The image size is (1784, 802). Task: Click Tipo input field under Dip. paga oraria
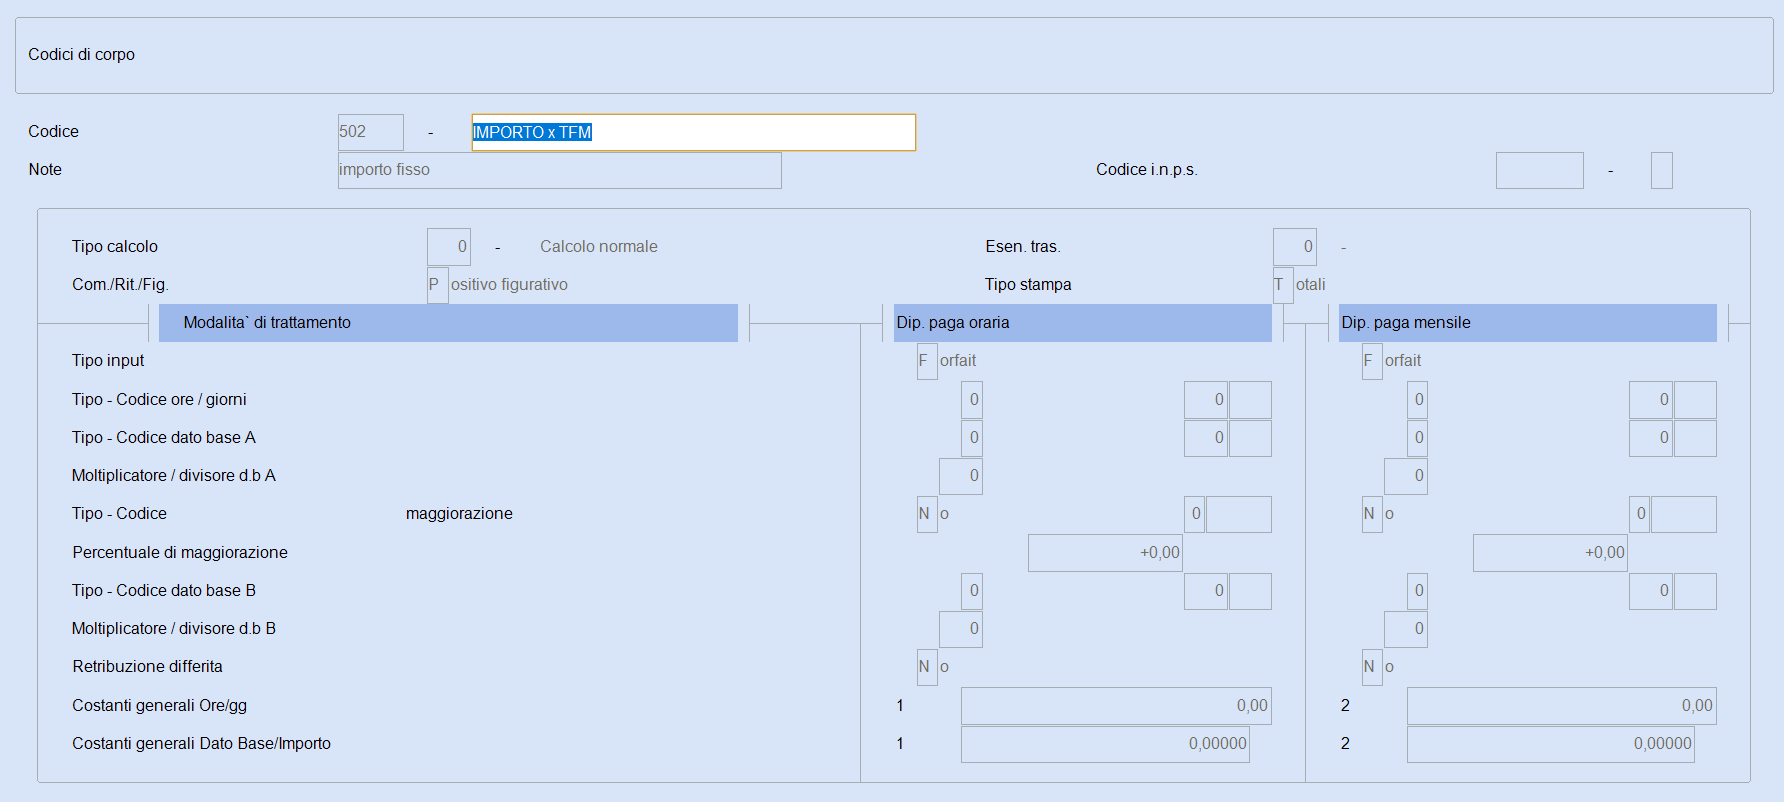927,361
